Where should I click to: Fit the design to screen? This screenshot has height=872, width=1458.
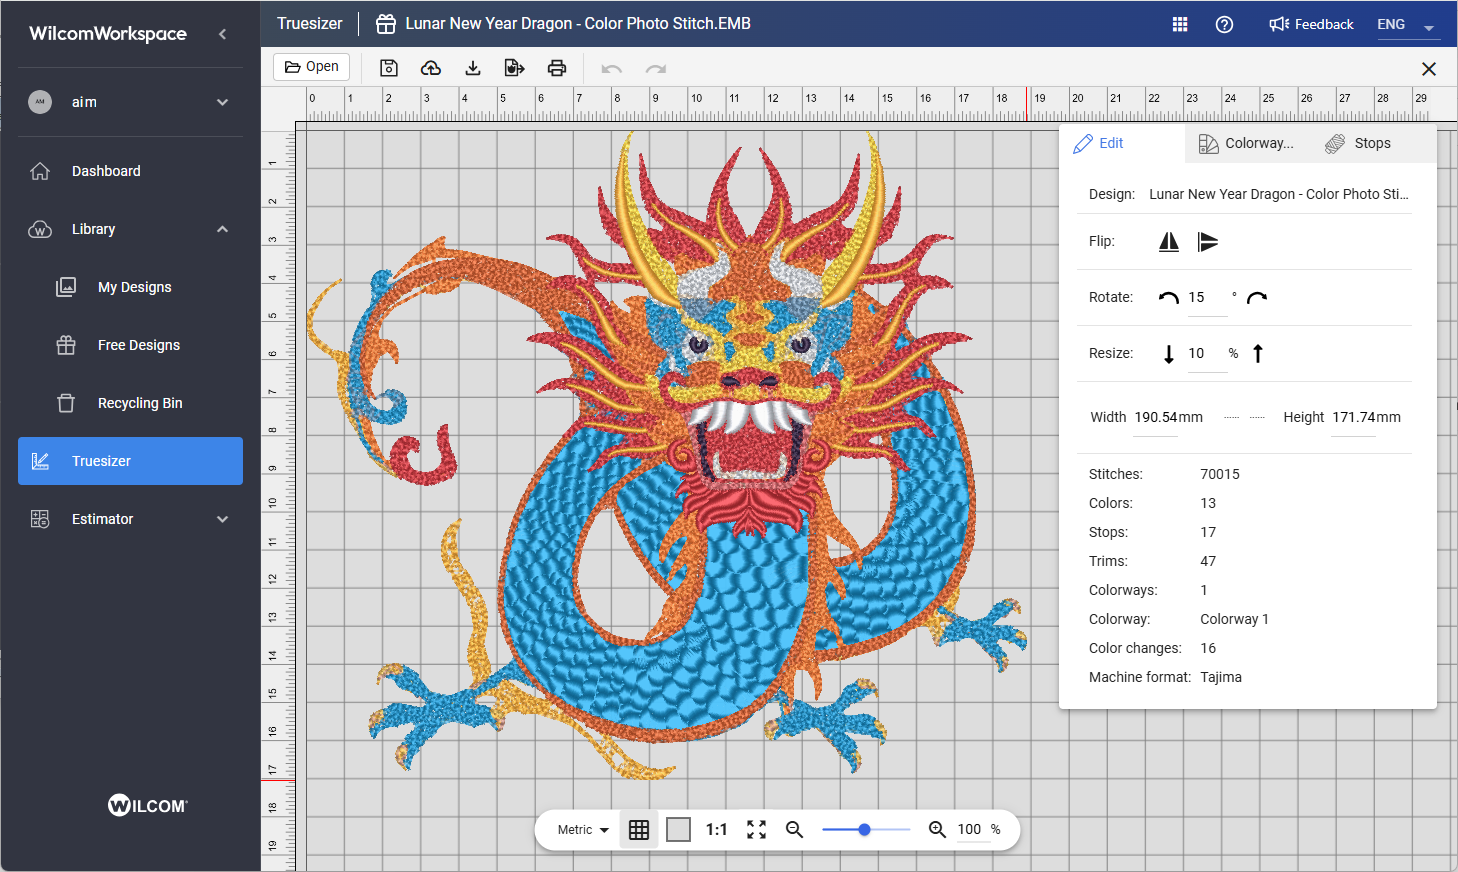[x=756, y=830]
